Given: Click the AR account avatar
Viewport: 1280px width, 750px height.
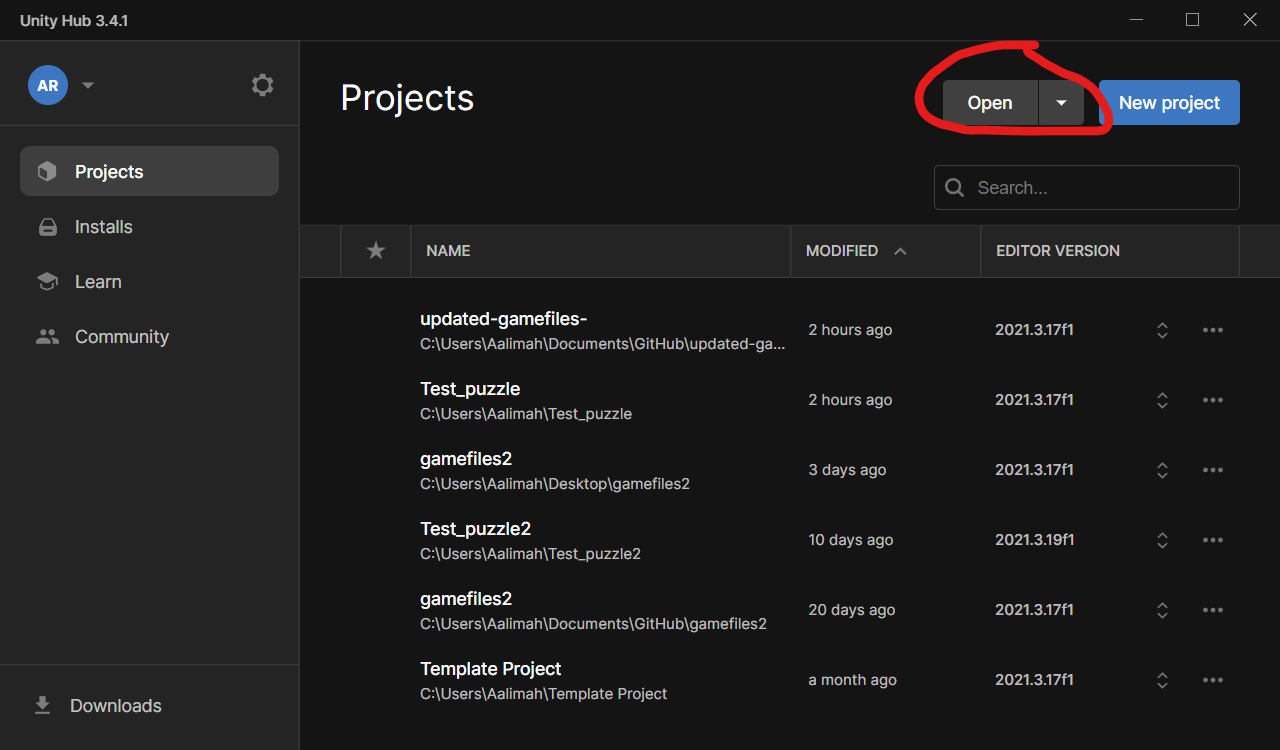Looking at the screenshot, I should pyautogui.click(x=47, y=85).
